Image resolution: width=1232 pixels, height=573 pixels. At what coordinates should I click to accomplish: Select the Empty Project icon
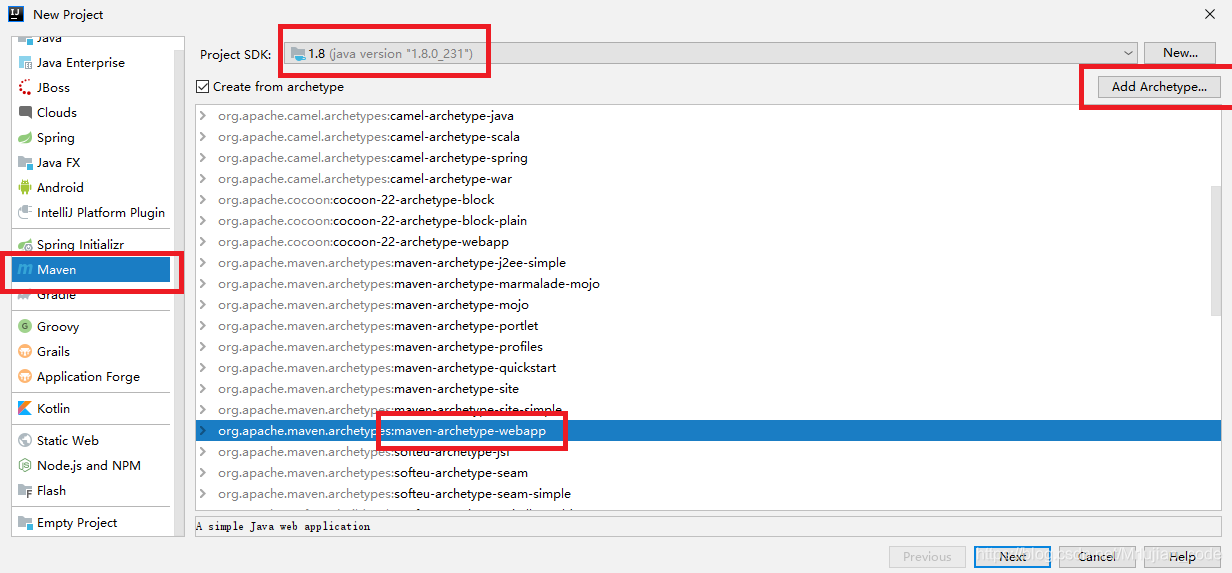pyautogui.click(x=25, y=523)
